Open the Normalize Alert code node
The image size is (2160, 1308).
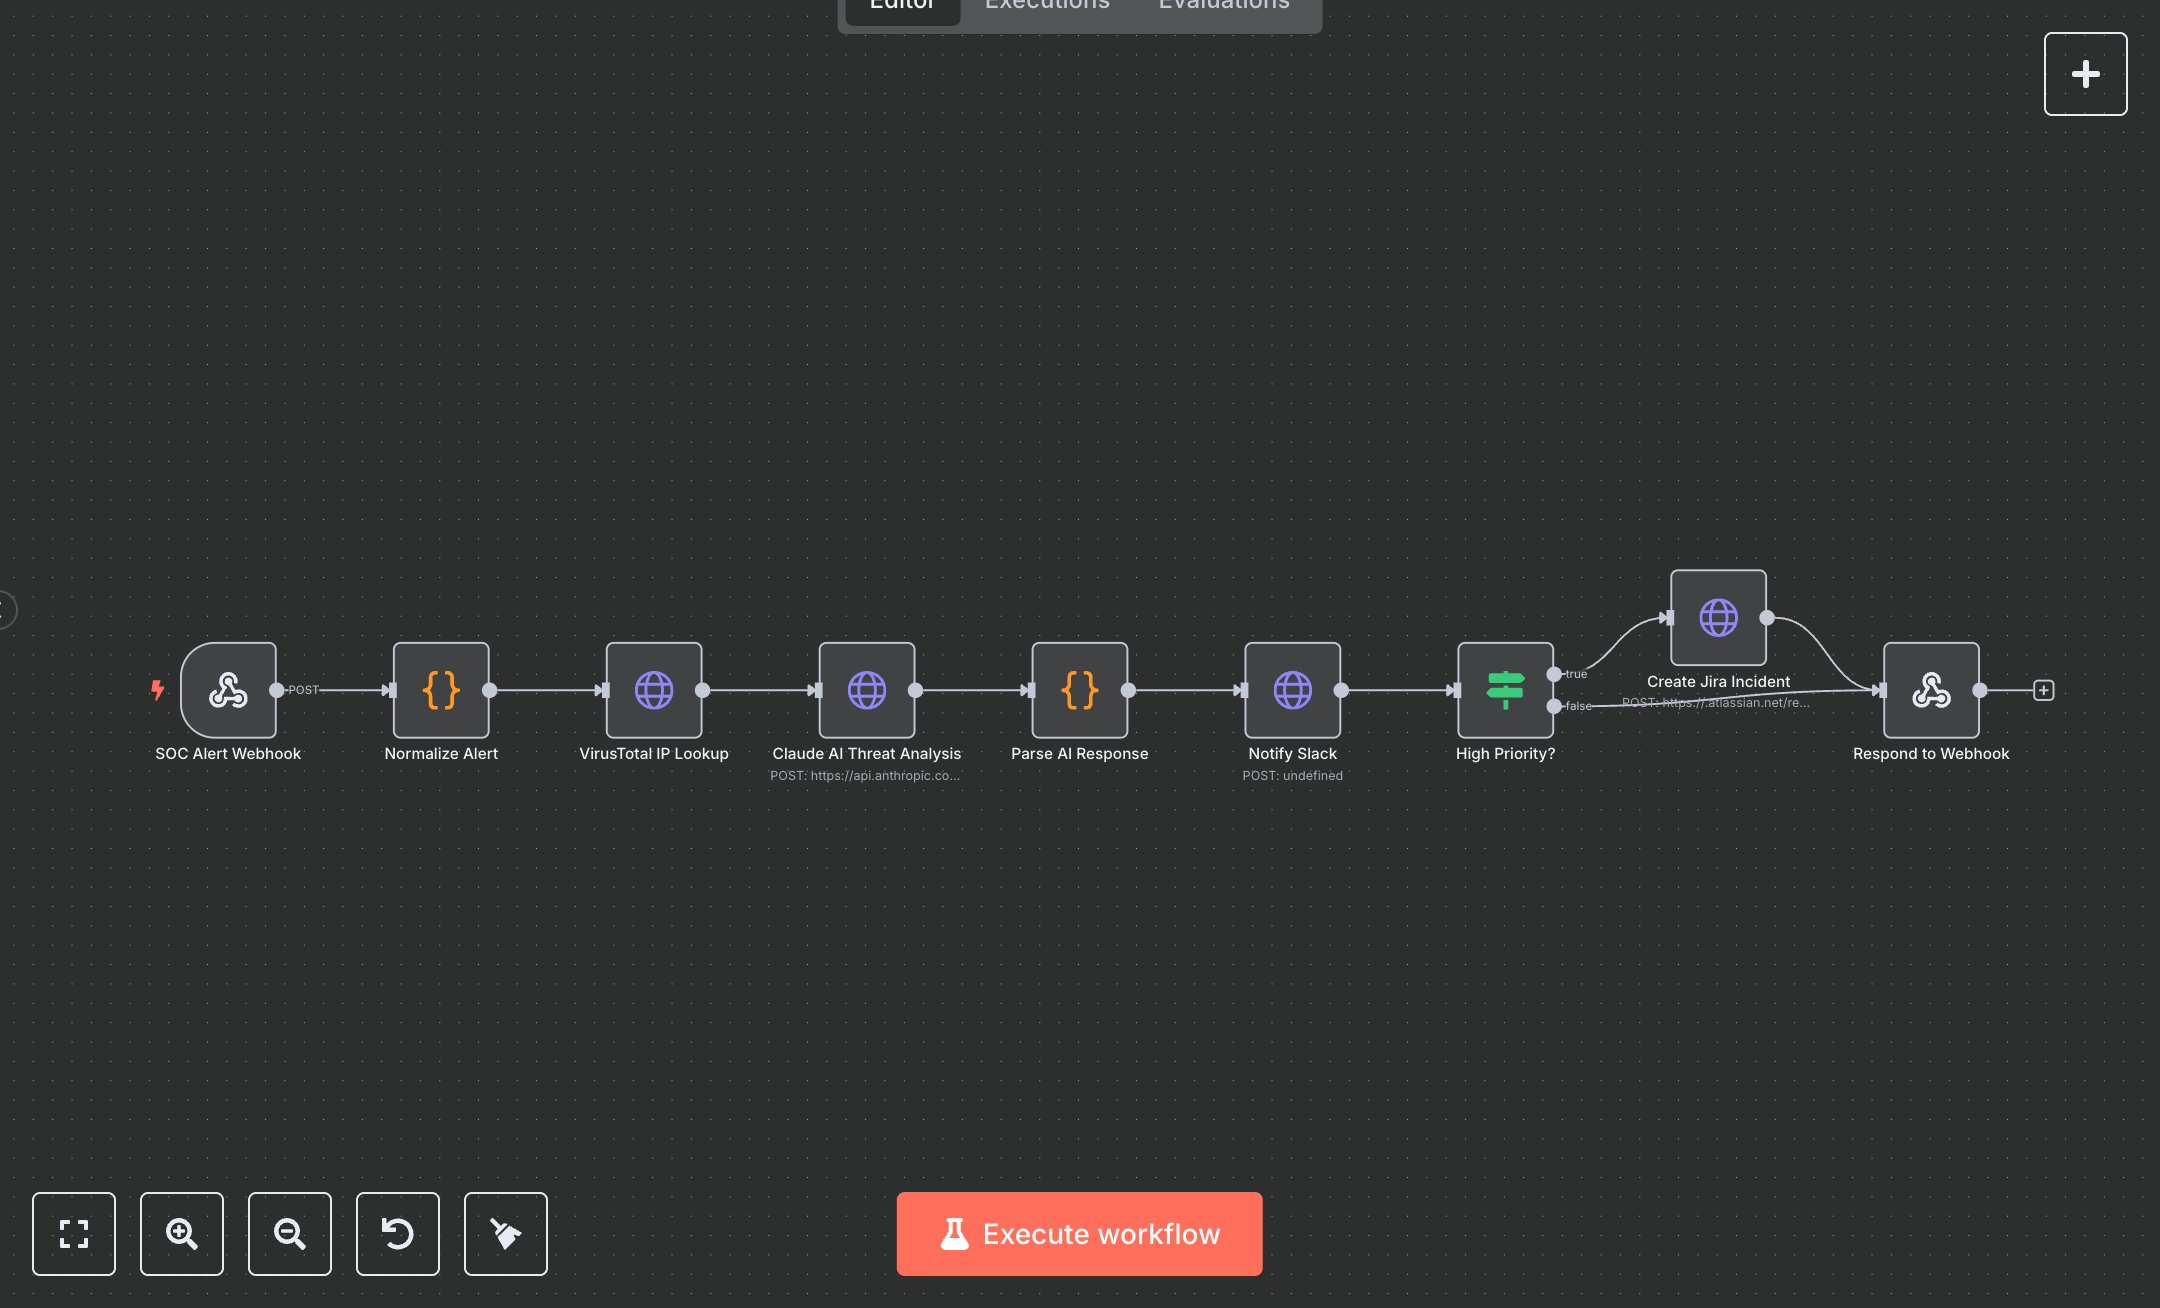[x=440, y=690]
